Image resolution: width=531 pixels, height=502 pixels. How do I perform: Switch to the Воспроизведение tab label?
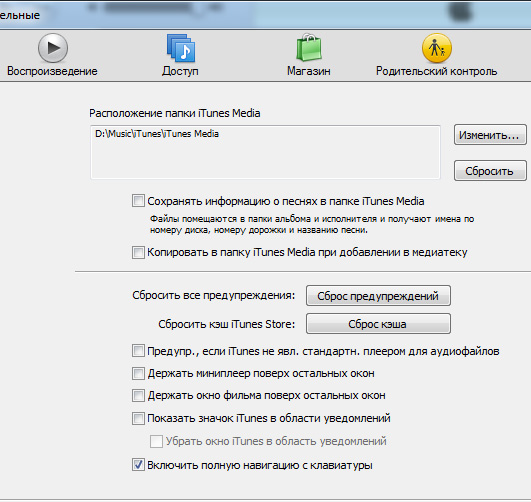pyautogui.click(x=52, y=71)
